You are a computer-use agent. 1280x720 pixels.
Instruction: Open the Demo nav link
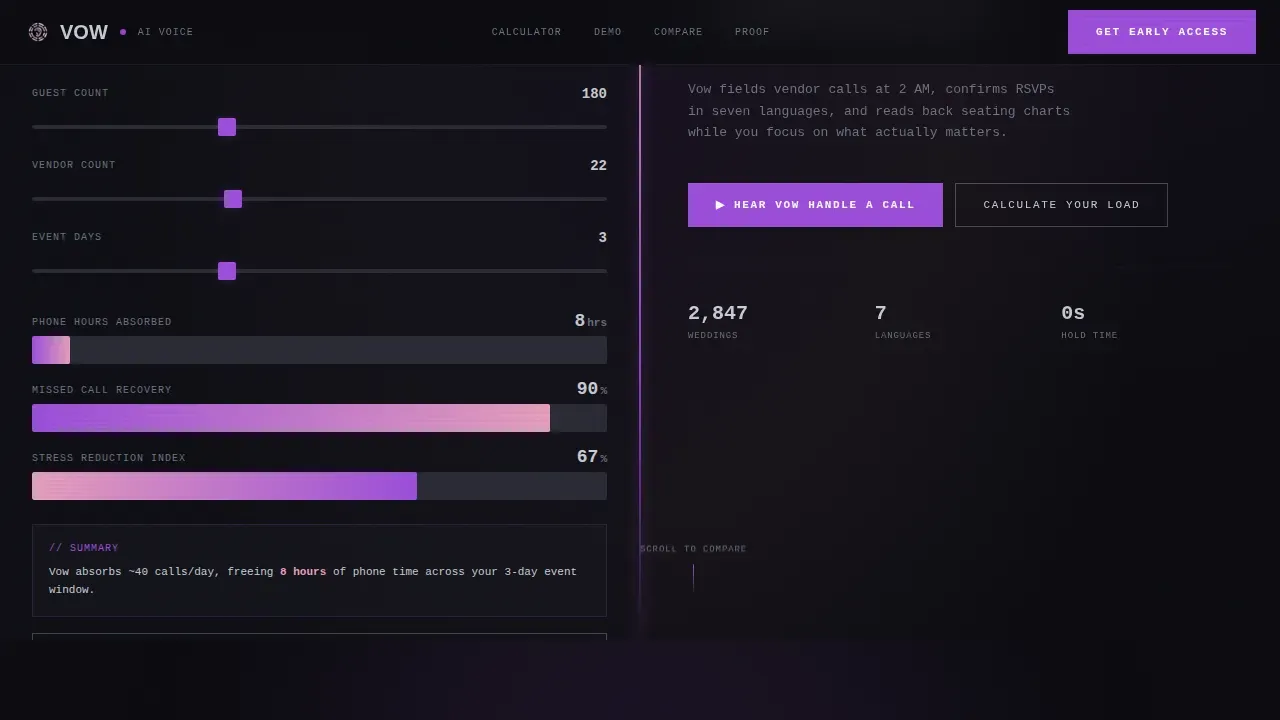click(x=608, y=32)
